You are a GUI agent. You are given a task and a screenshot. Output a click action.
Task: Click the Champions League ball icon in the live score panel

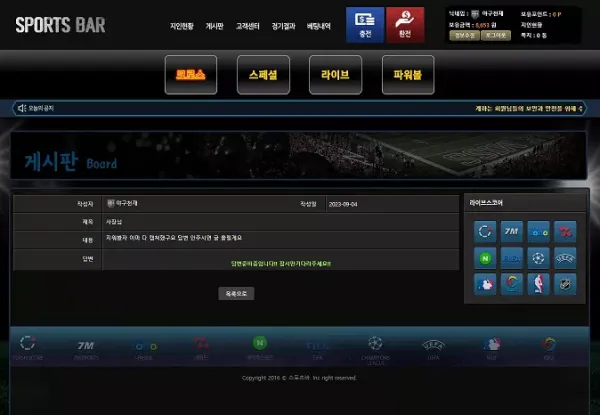(538, 258)
